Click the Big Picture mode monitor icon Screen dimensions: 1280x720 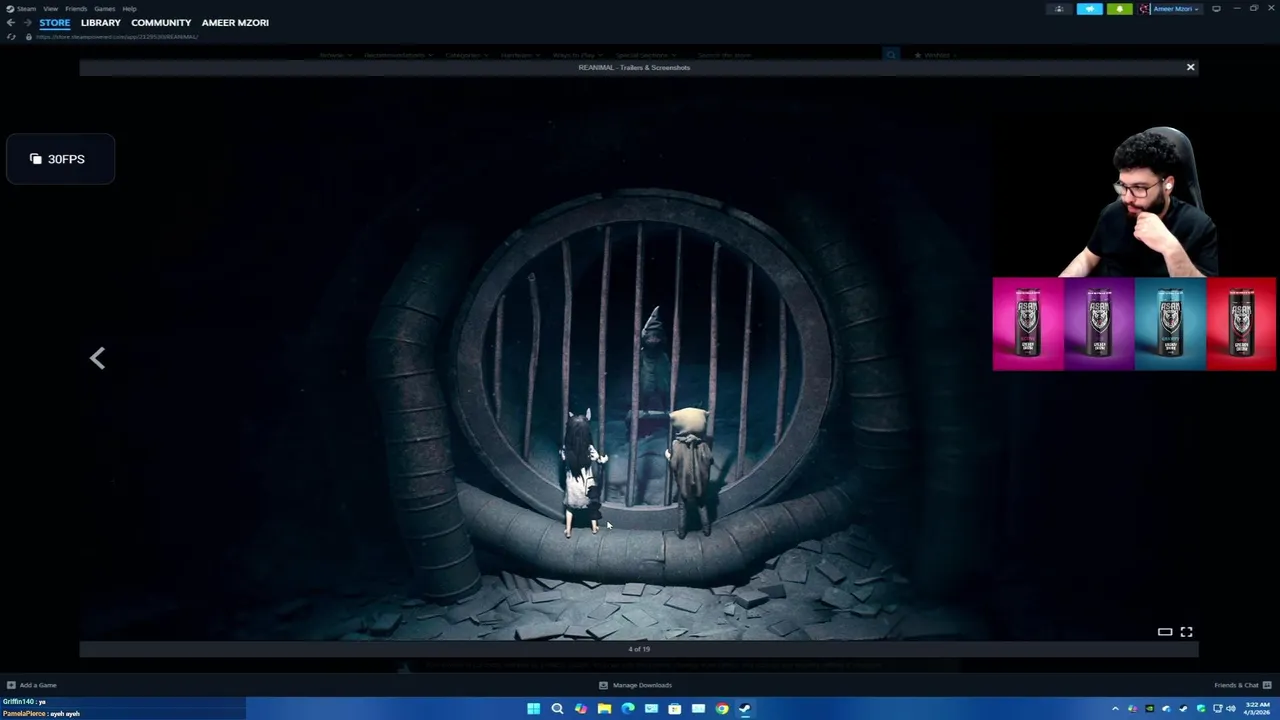[x=1216, y=9]
